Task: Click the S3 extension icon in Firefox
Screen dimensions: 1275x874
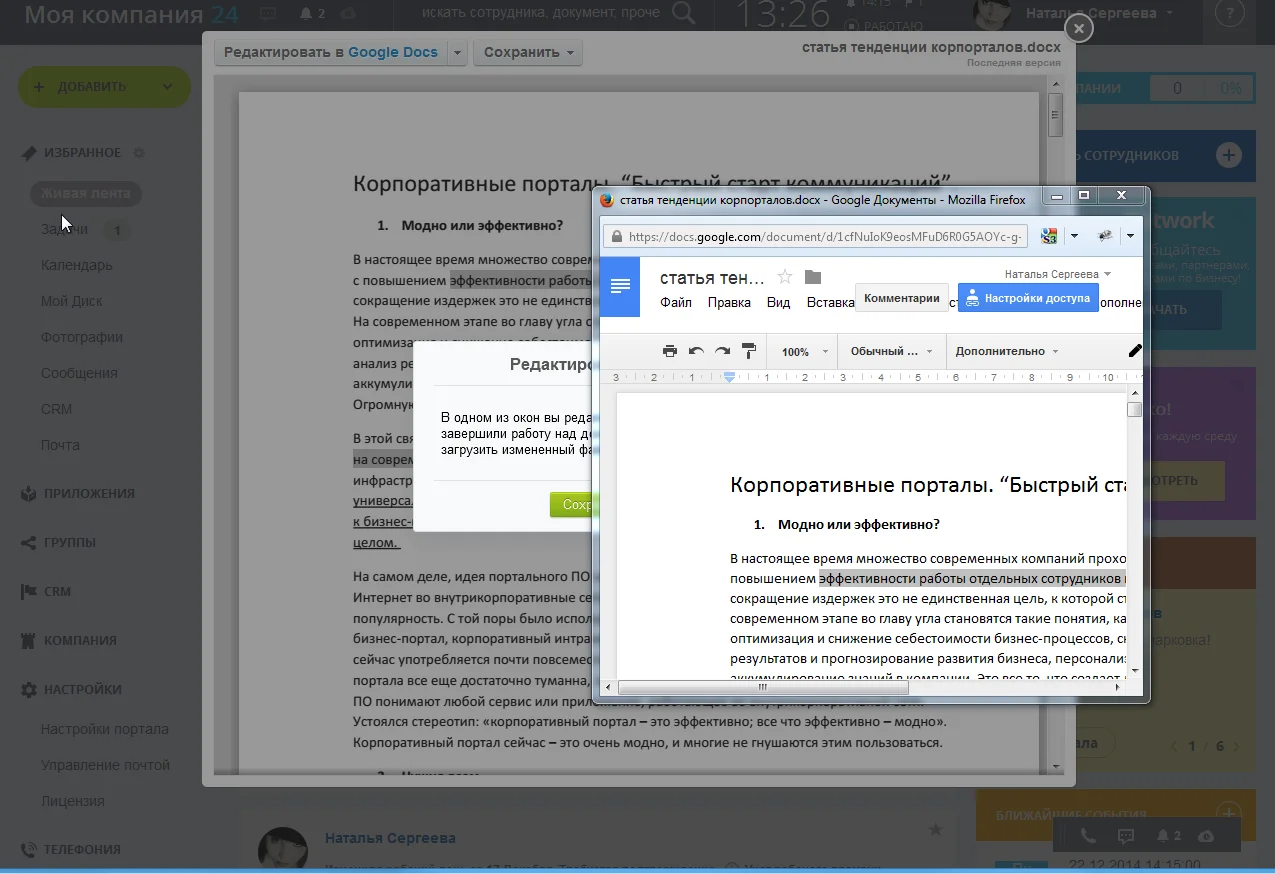Action: point(1049,237)
